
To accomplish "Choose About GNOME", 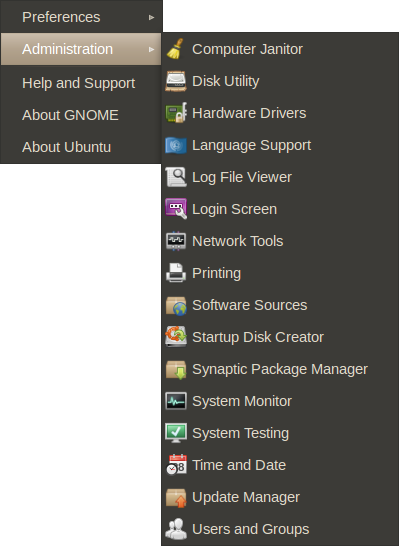I will tap(81, 115).
